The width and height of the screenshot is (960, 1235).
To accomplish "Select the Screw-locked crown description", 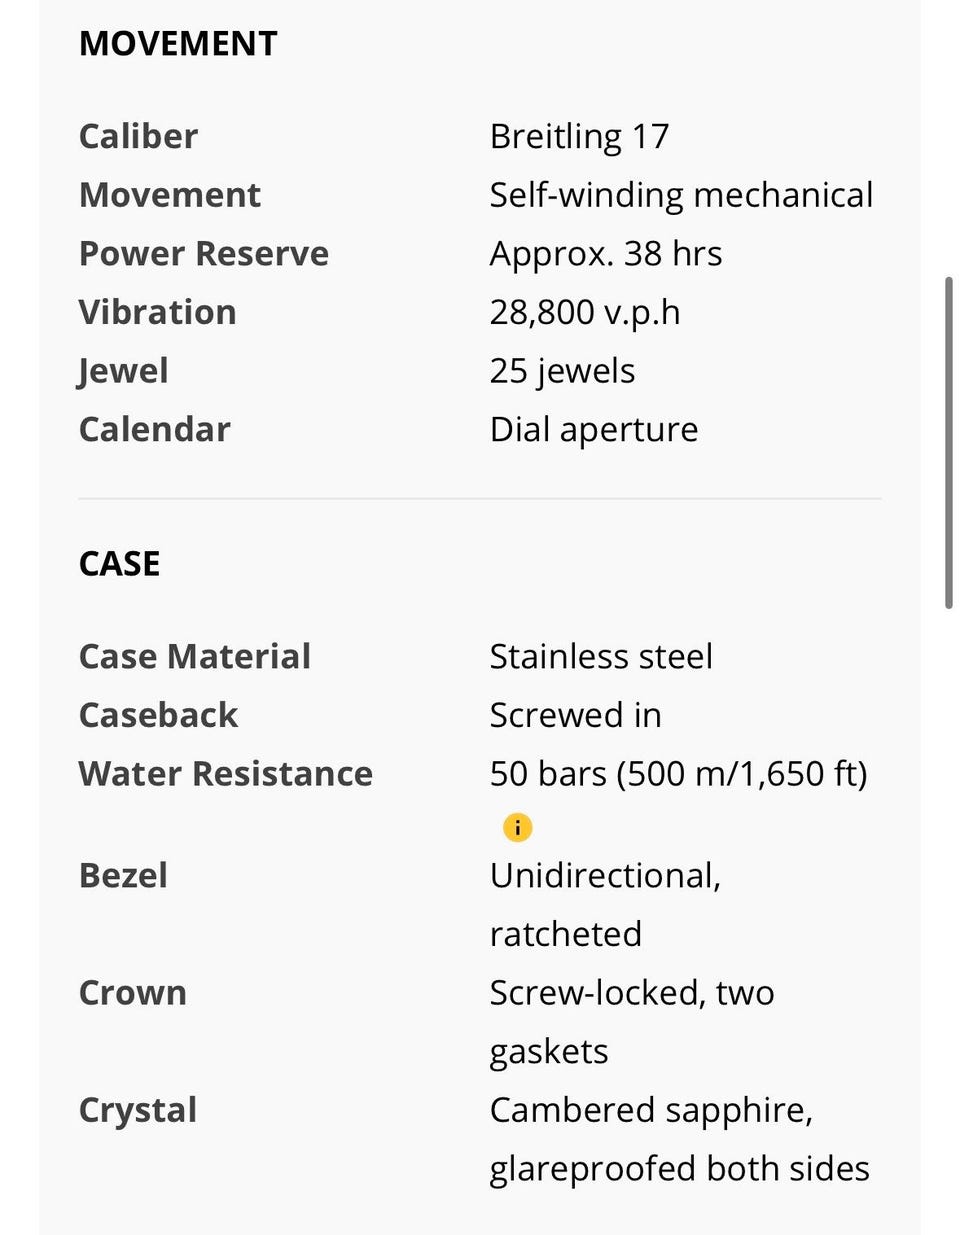I will tap(632, 1022).
